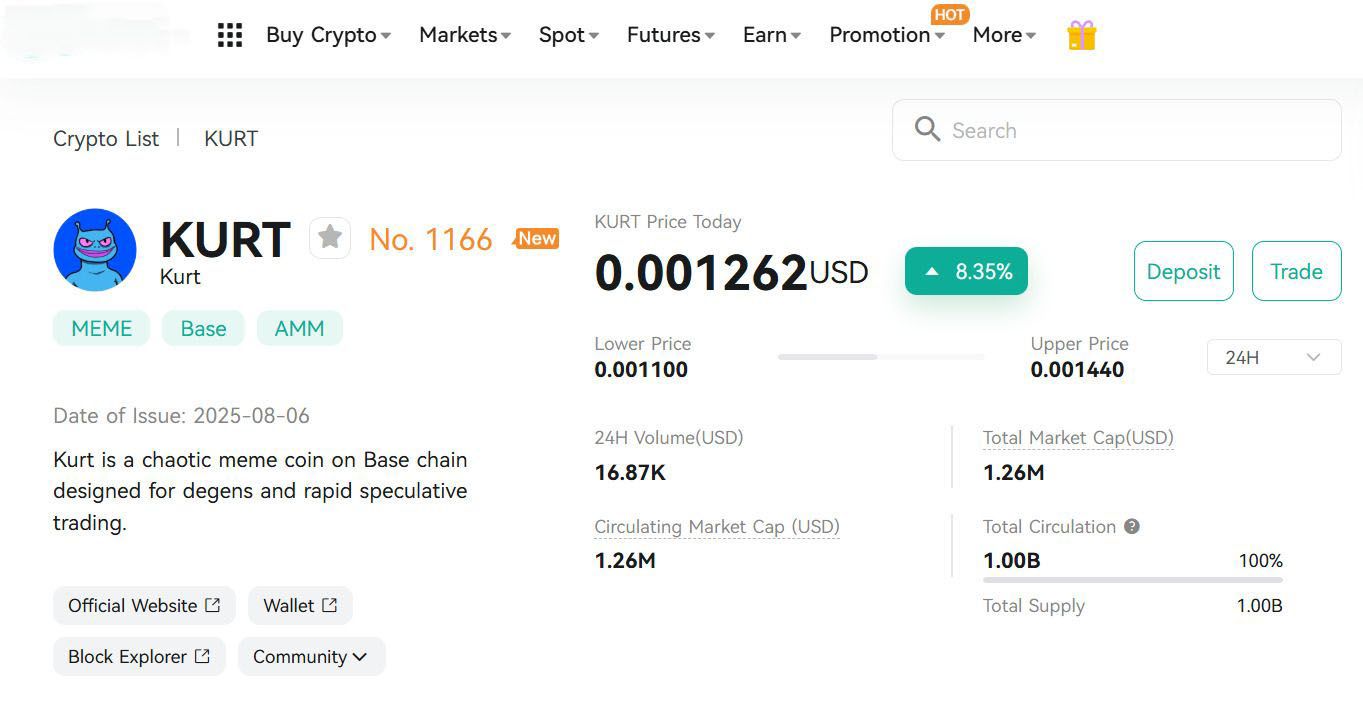Click the Total Circulation info icon
1363x715 pixels.
[1132, 526]
